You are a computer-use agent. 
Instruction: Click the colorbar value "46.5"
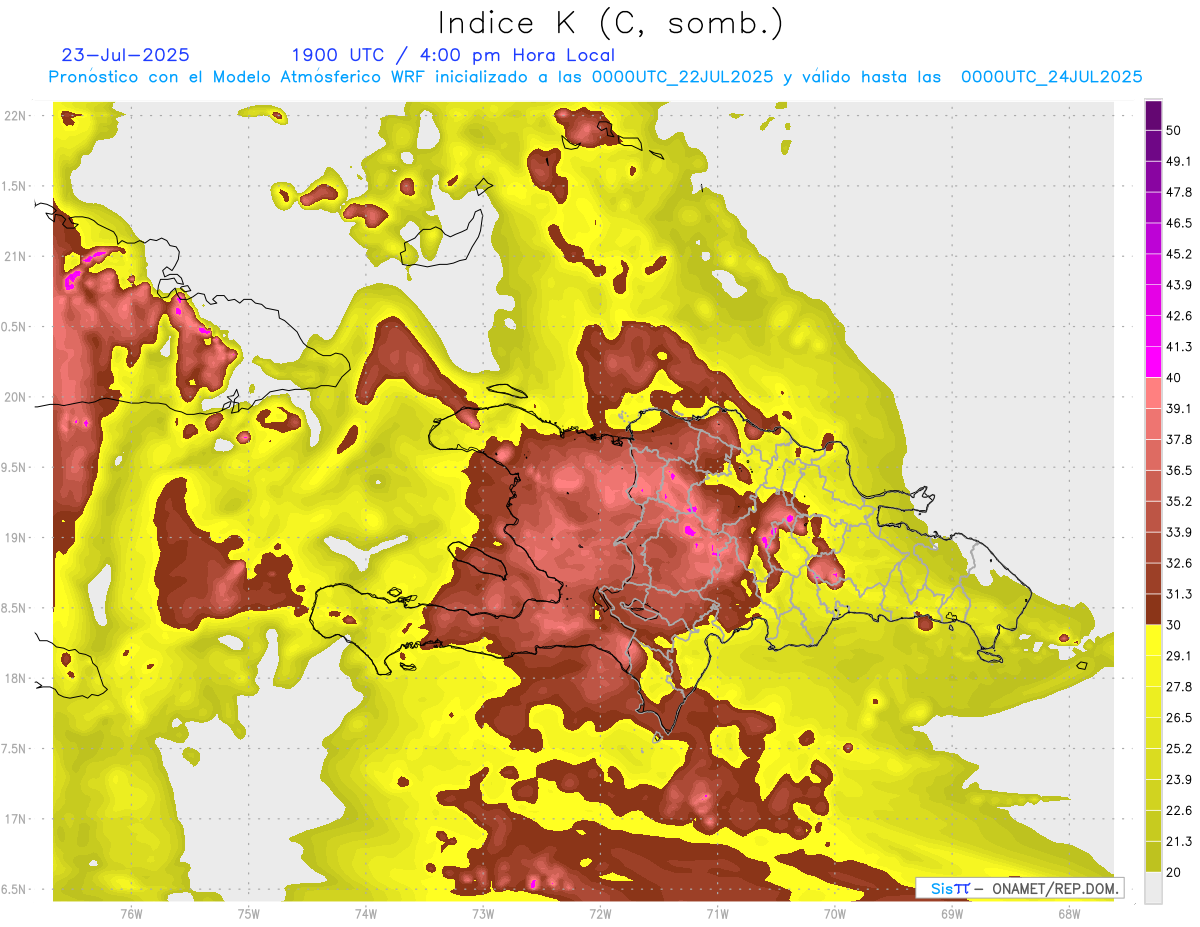pos(1179,223)
